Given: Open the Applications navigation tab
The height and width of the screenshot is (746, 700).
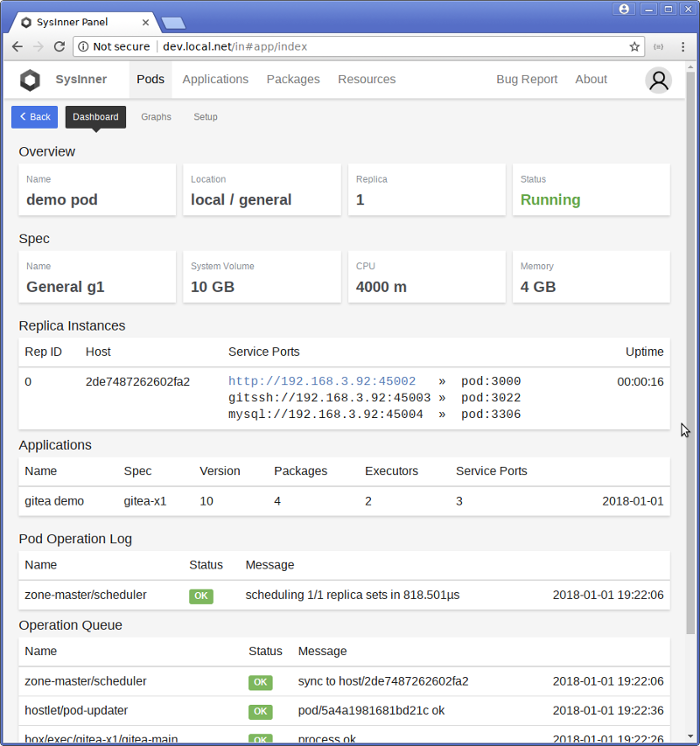Looking at the screenshot, I should pyautogui.click(x=216, y=79).
